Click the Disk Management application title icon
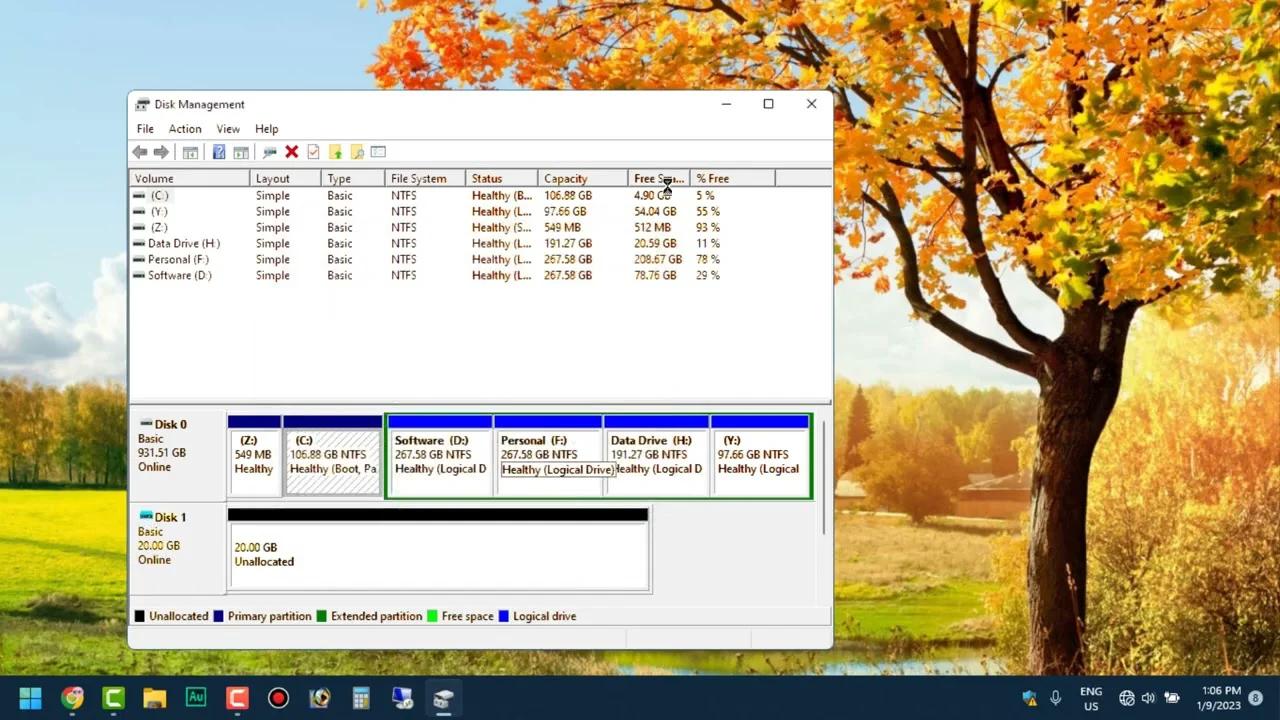Image resolution: width=1280 pixels, height=720 pixels. click(x=142, y=104)
